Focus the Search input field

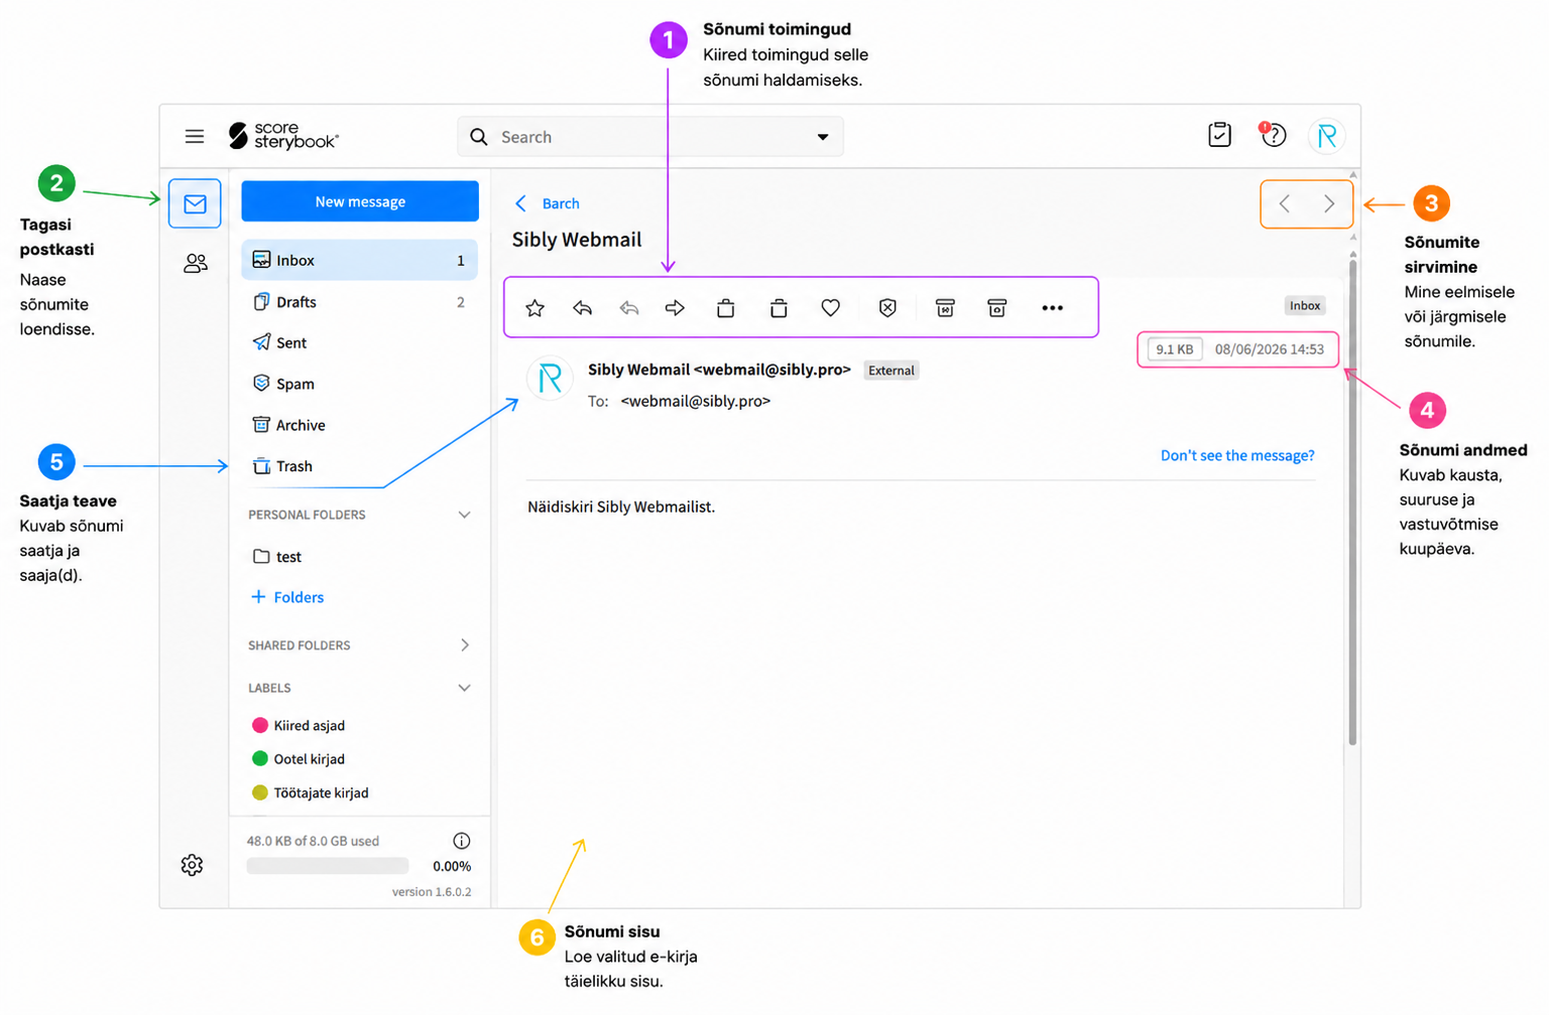pos(650,137)
